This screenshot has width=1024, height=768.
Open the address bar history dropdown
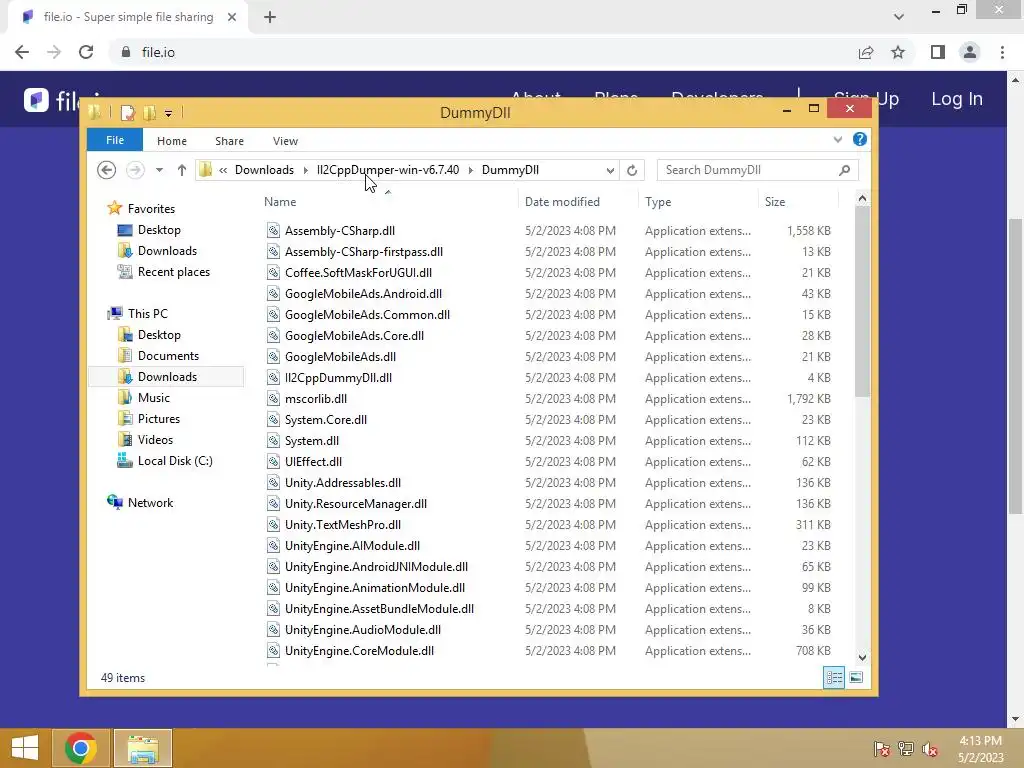tap(610, 170)
